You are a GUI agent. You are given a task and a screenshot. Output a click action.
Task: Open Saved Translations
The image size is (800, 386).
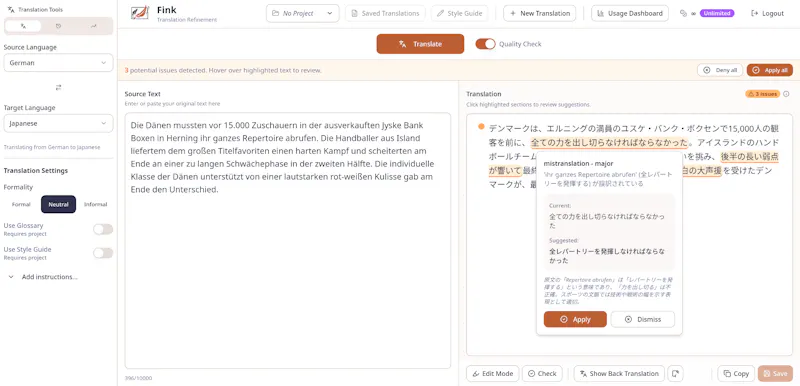[385, 13]
